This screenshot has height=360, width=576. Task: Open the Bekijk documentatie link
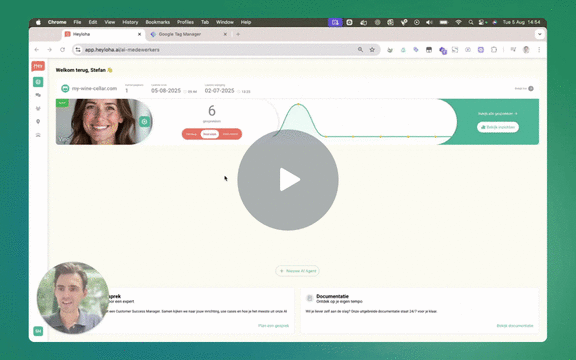[x=515, y=326]
